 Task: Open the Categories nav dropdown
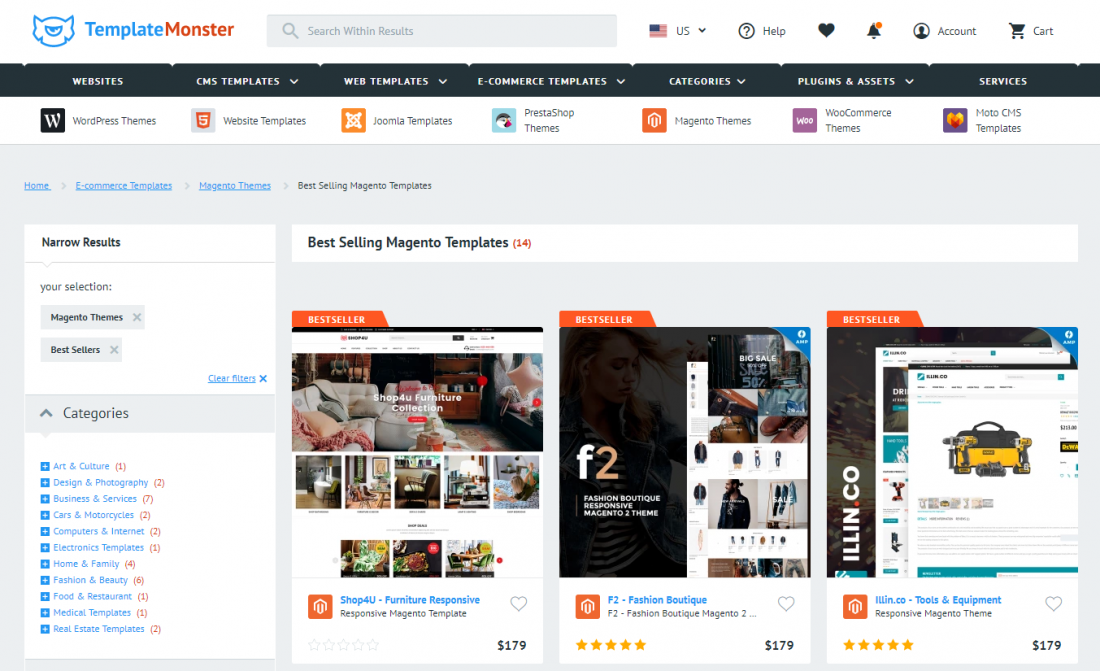tap(707, 81)
